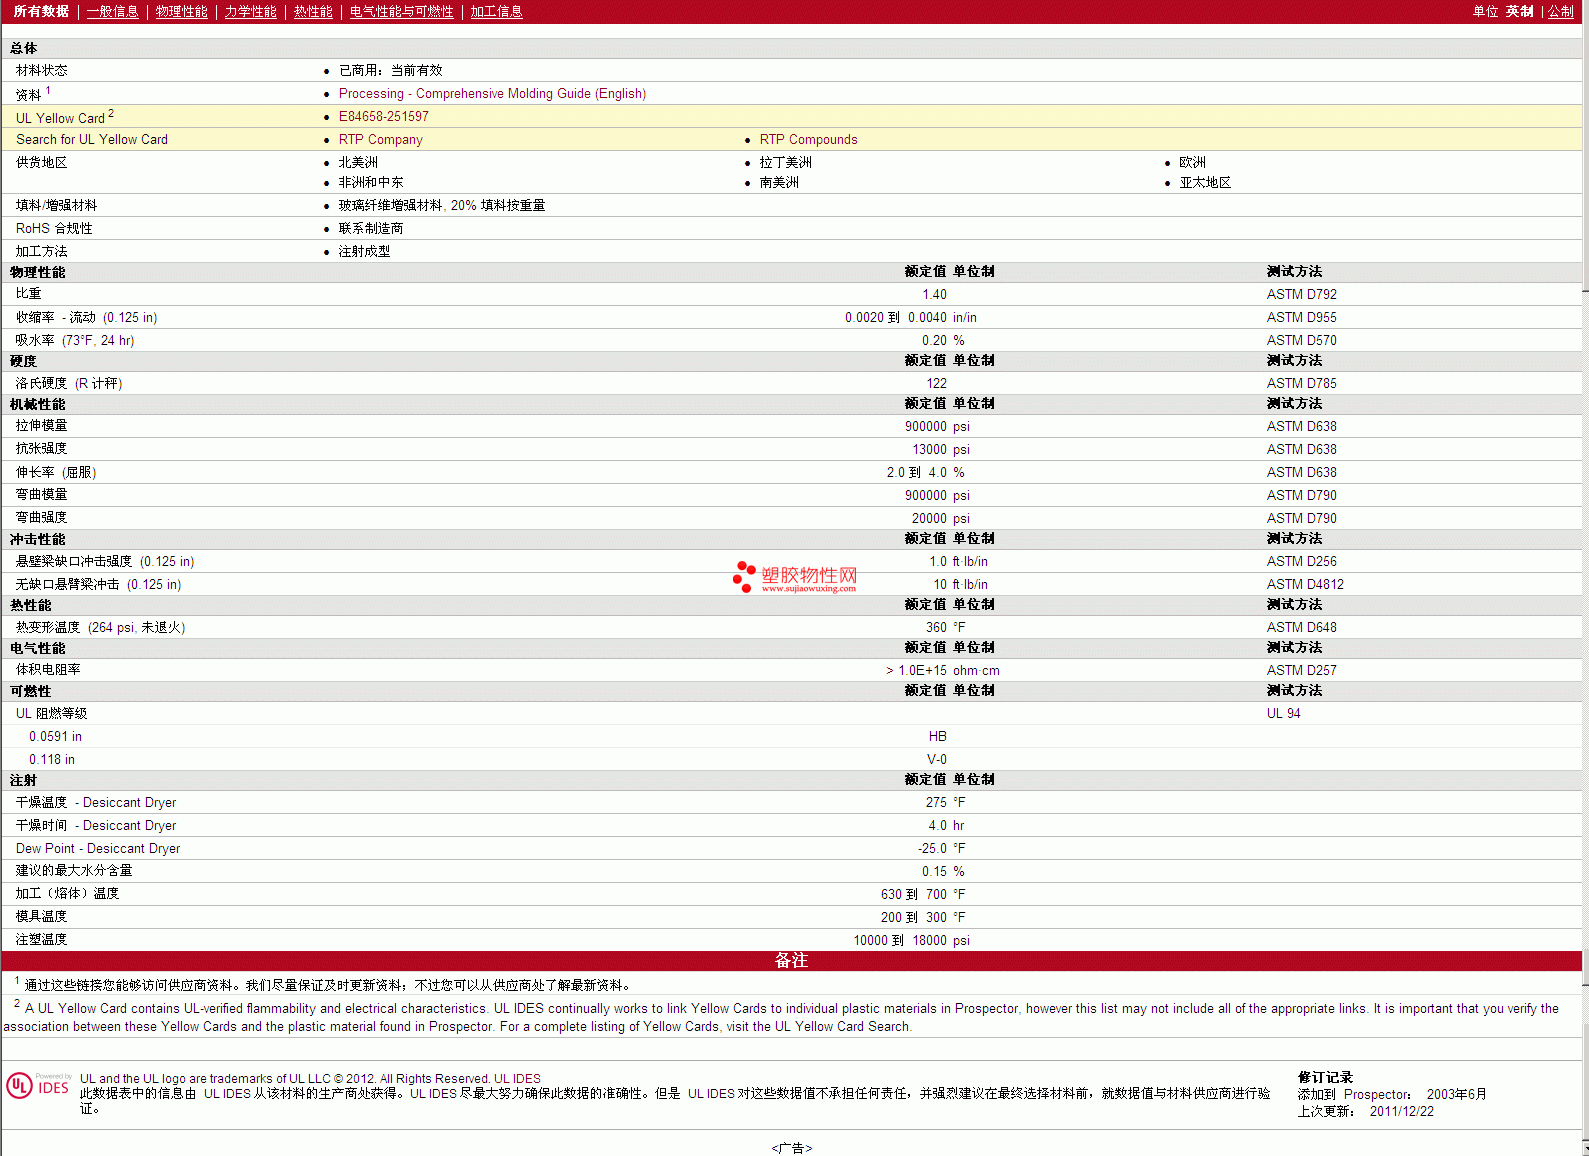Click the 机械性能 section header
This screenshot has width=1589, height=1156.
tap(37, 404)
